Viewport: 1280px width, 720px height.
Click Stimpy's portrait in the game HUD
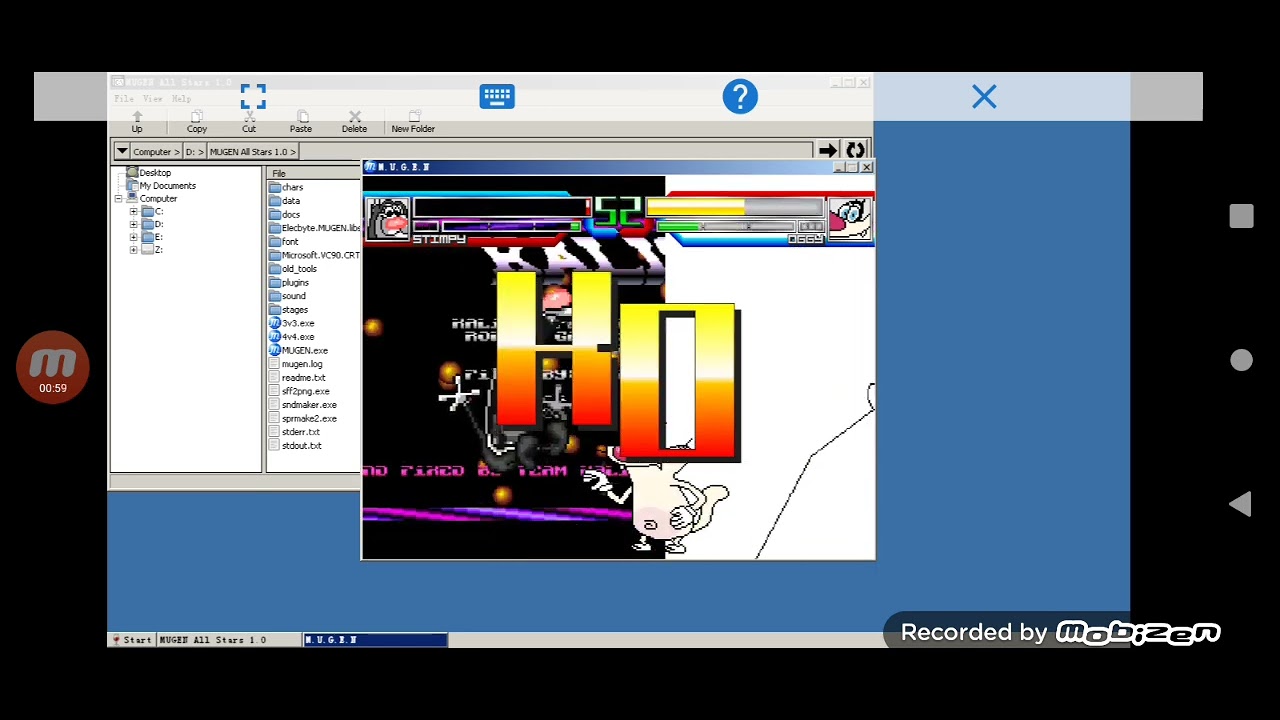[388, 219]
